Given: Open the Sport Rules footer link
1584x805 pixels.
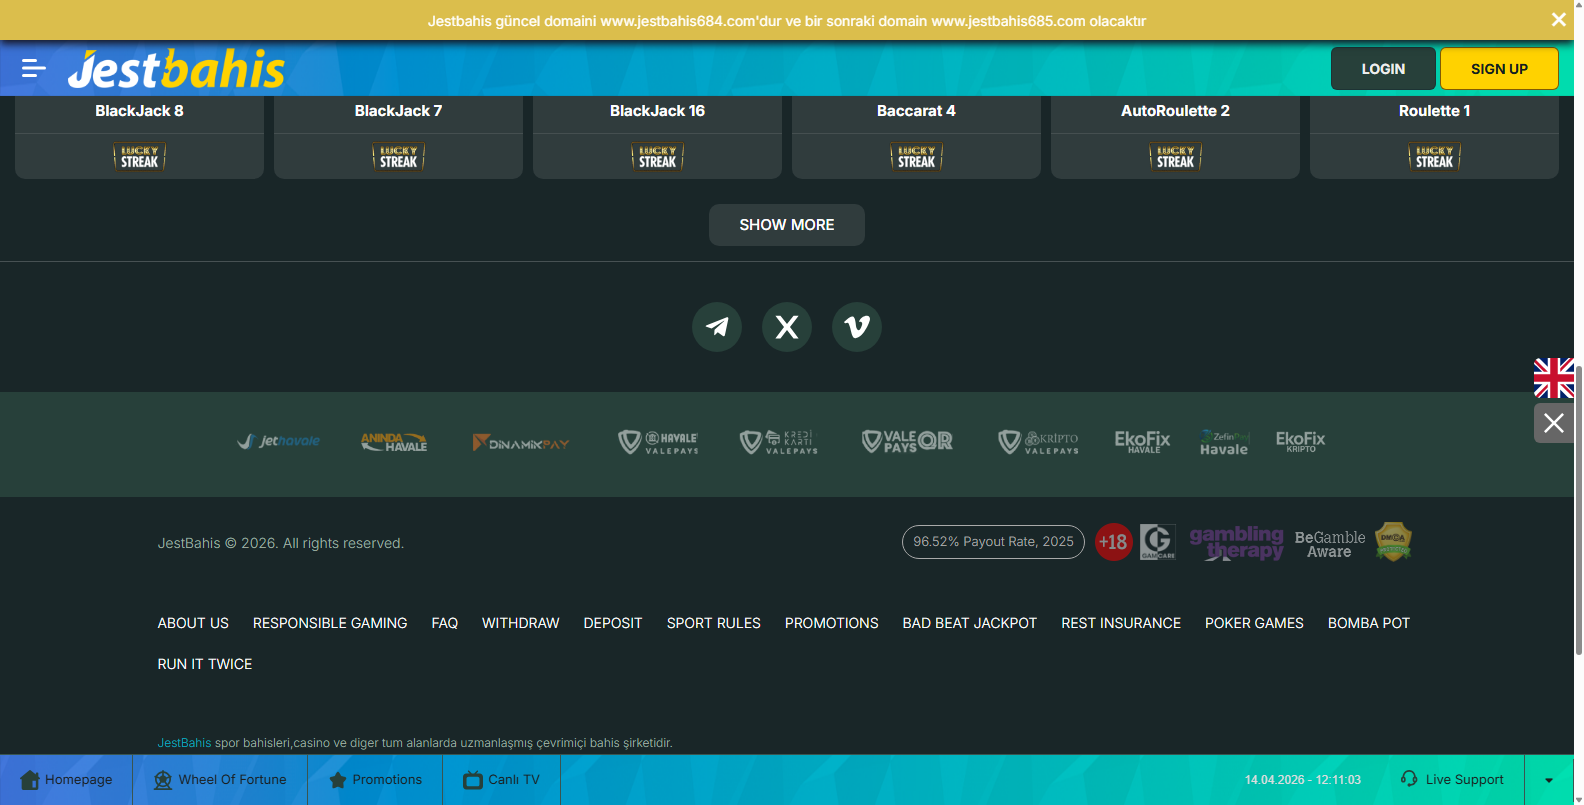Looking at the screenshot, I should tap(714, 623).
